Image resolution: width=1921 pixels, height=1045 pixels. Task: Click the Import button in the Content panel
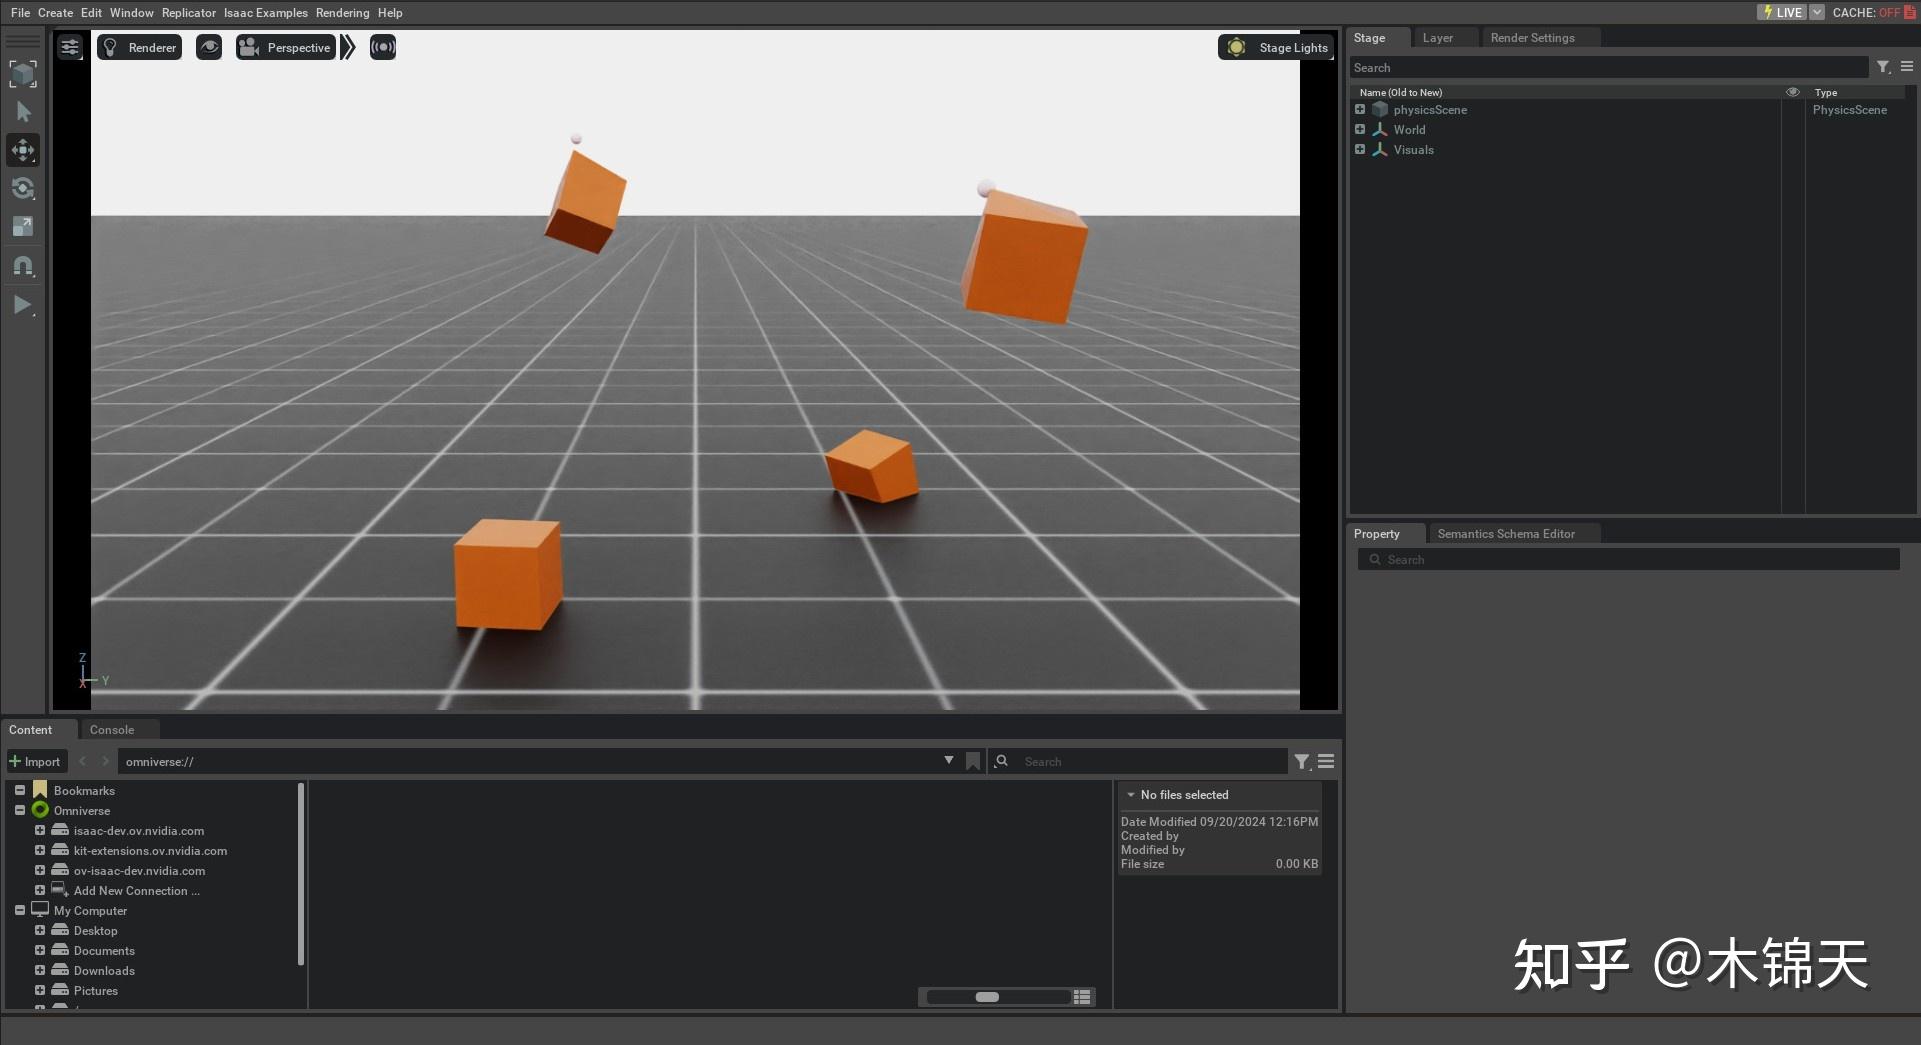(36, 761)
